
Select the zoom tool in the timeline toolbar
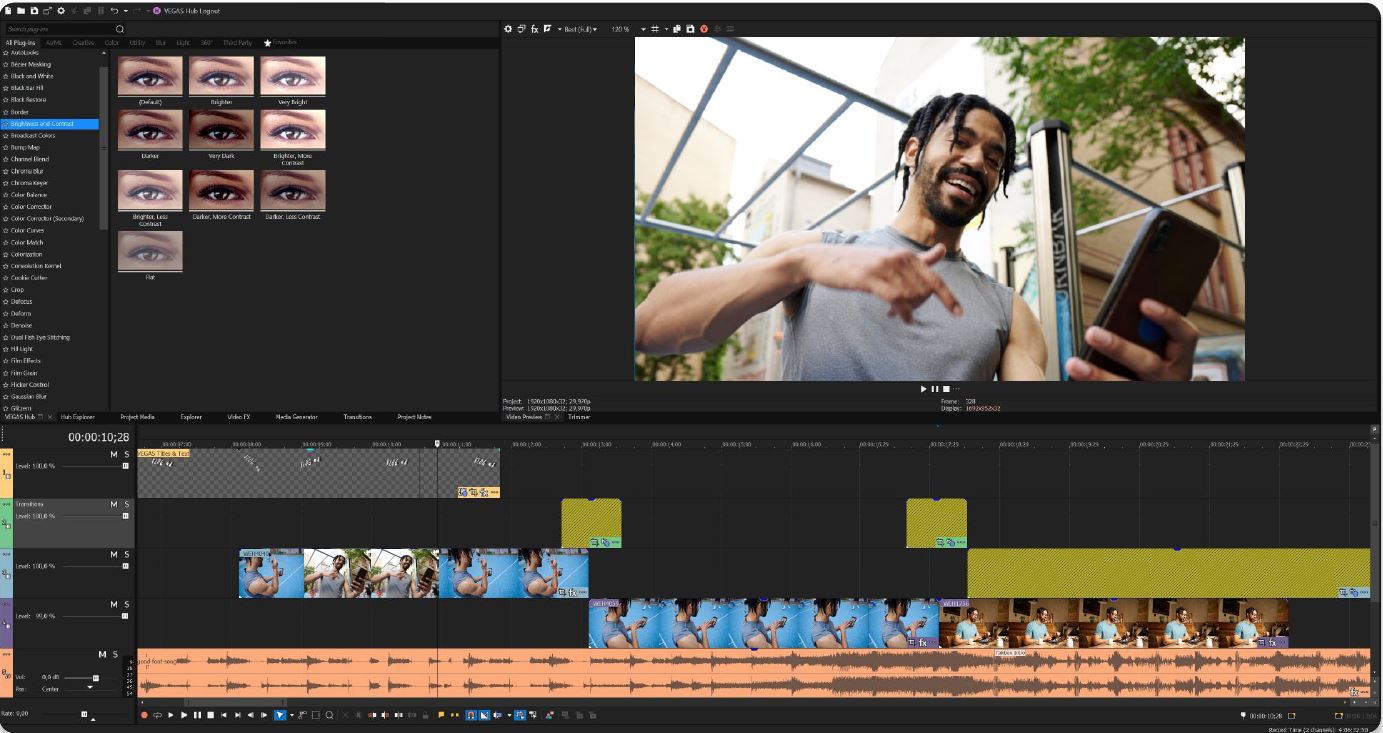pyautogui.click(x=329, y=715)
